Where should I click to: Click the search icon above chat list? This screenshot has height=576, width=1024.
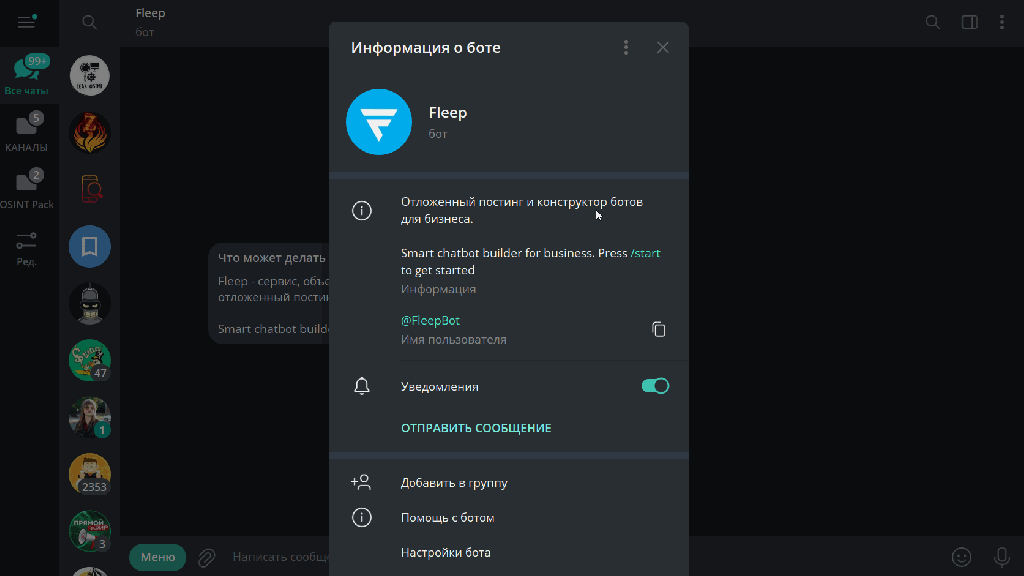click(90, 22)
